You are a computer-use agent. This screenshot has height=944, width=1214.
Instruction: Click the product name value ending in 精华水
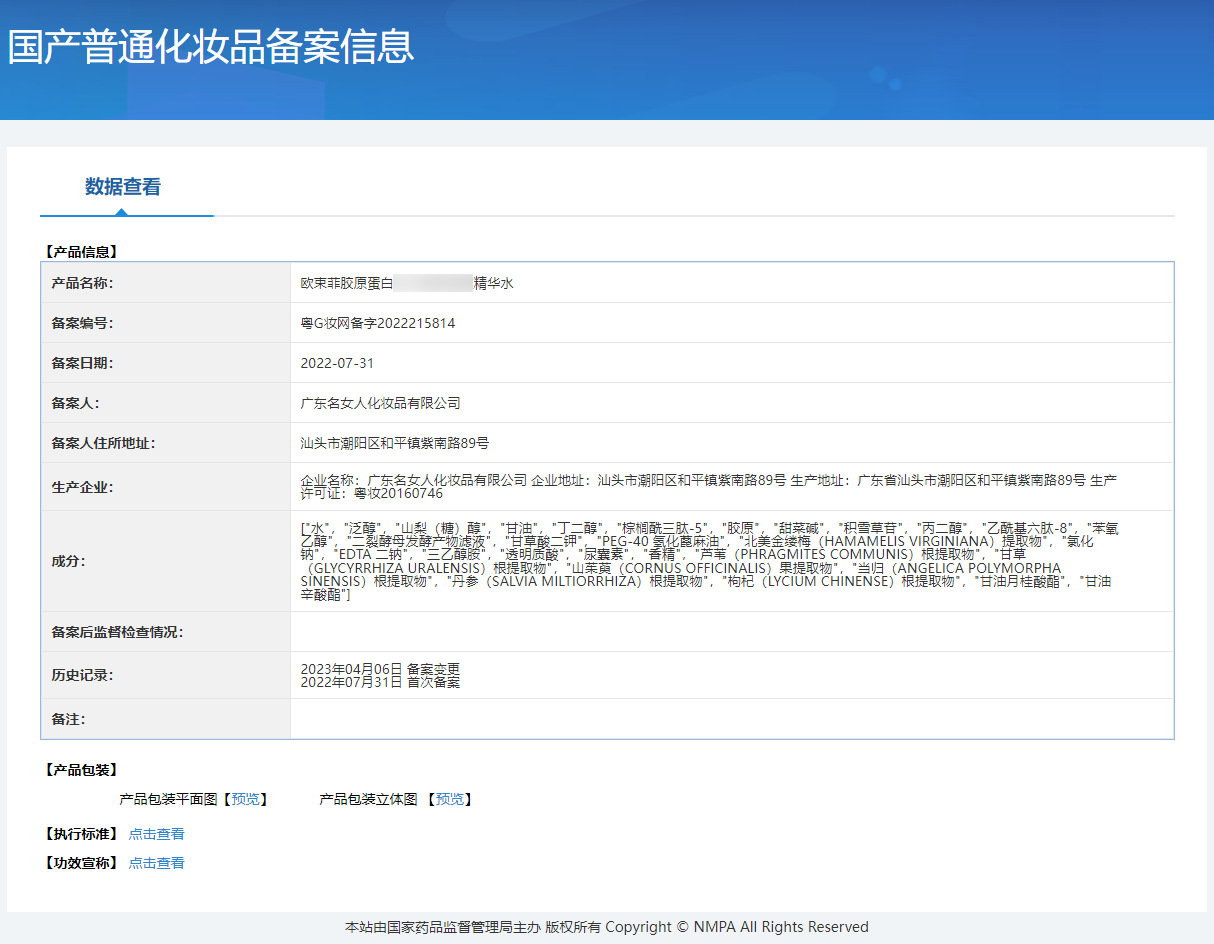click(407, 283)
